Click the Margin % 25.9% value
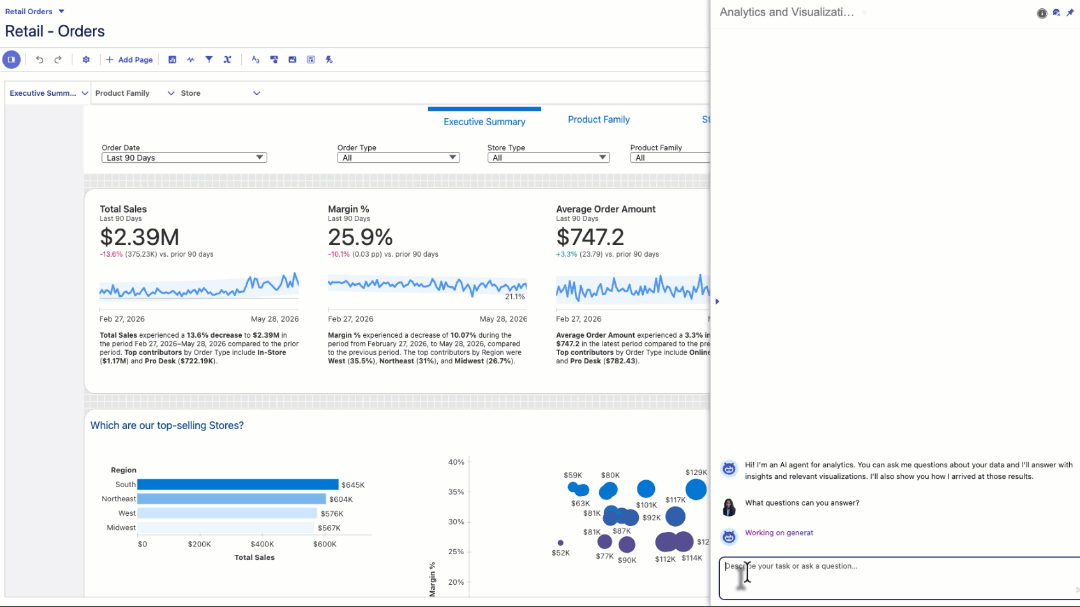 360,237
